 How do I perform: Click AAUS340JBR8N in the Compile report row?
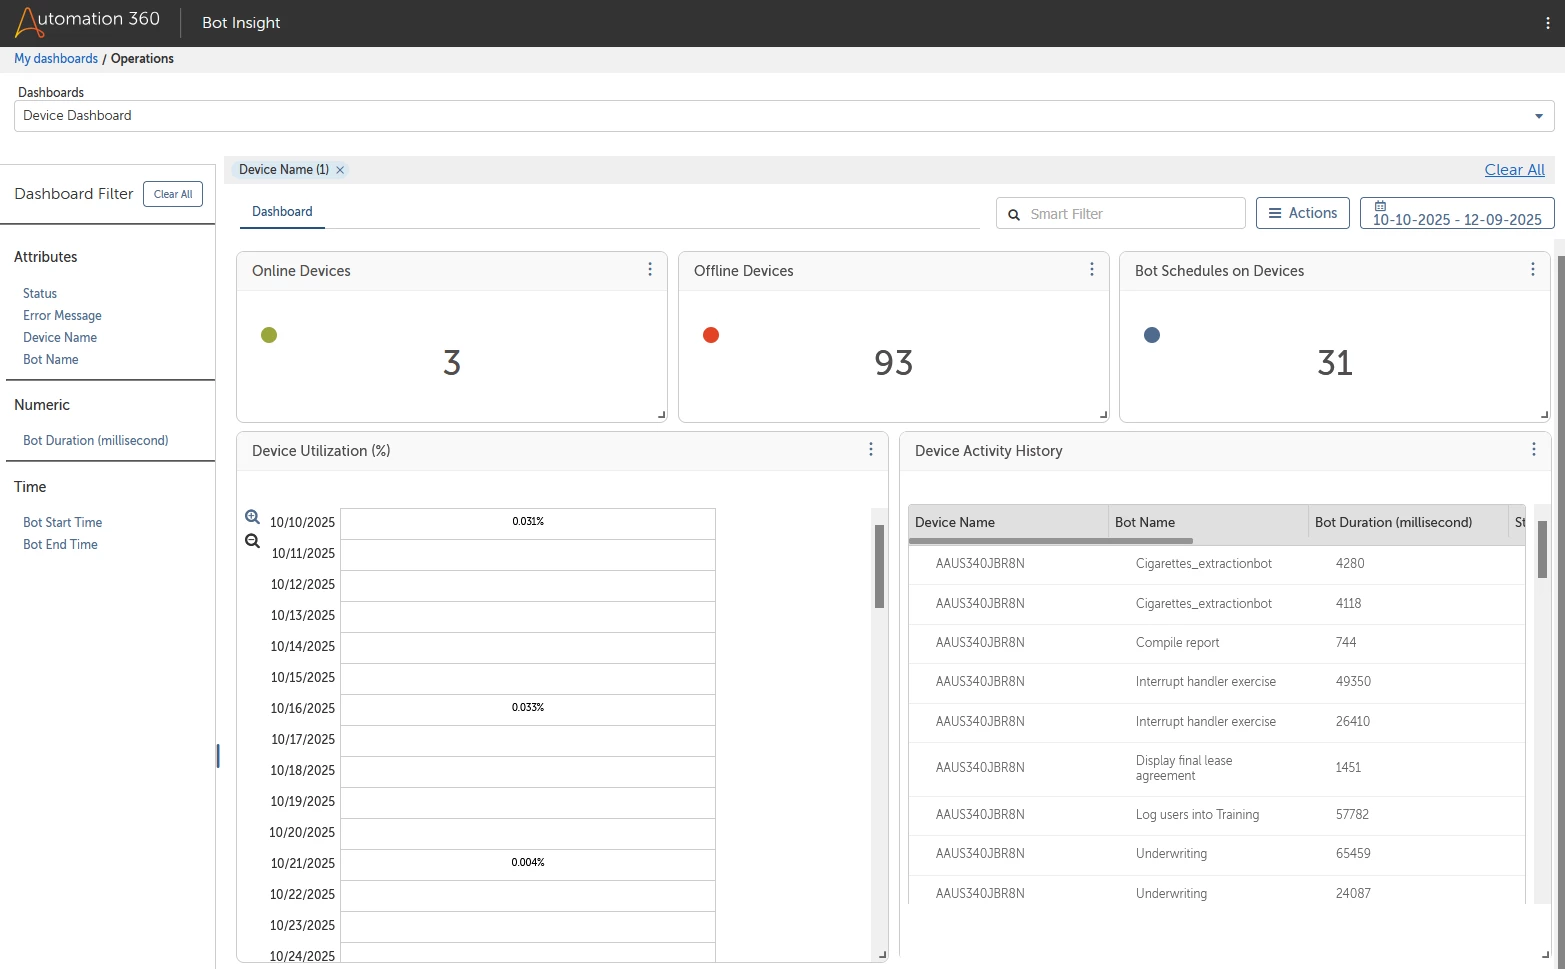tap(980, 643)
